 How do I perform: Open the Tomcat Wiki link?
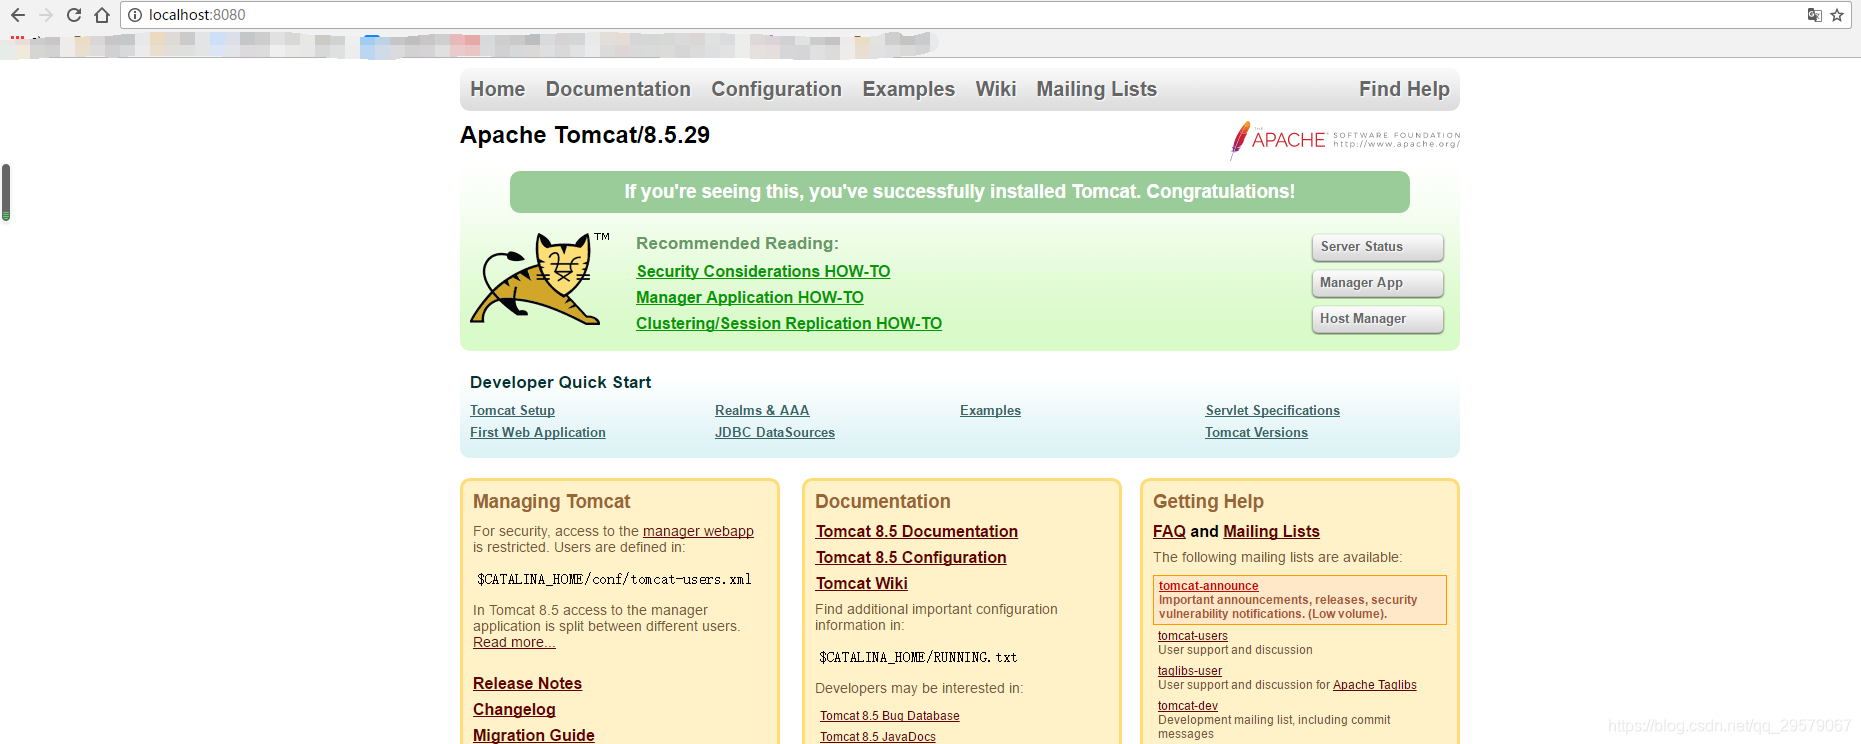[x=862, y=584]
